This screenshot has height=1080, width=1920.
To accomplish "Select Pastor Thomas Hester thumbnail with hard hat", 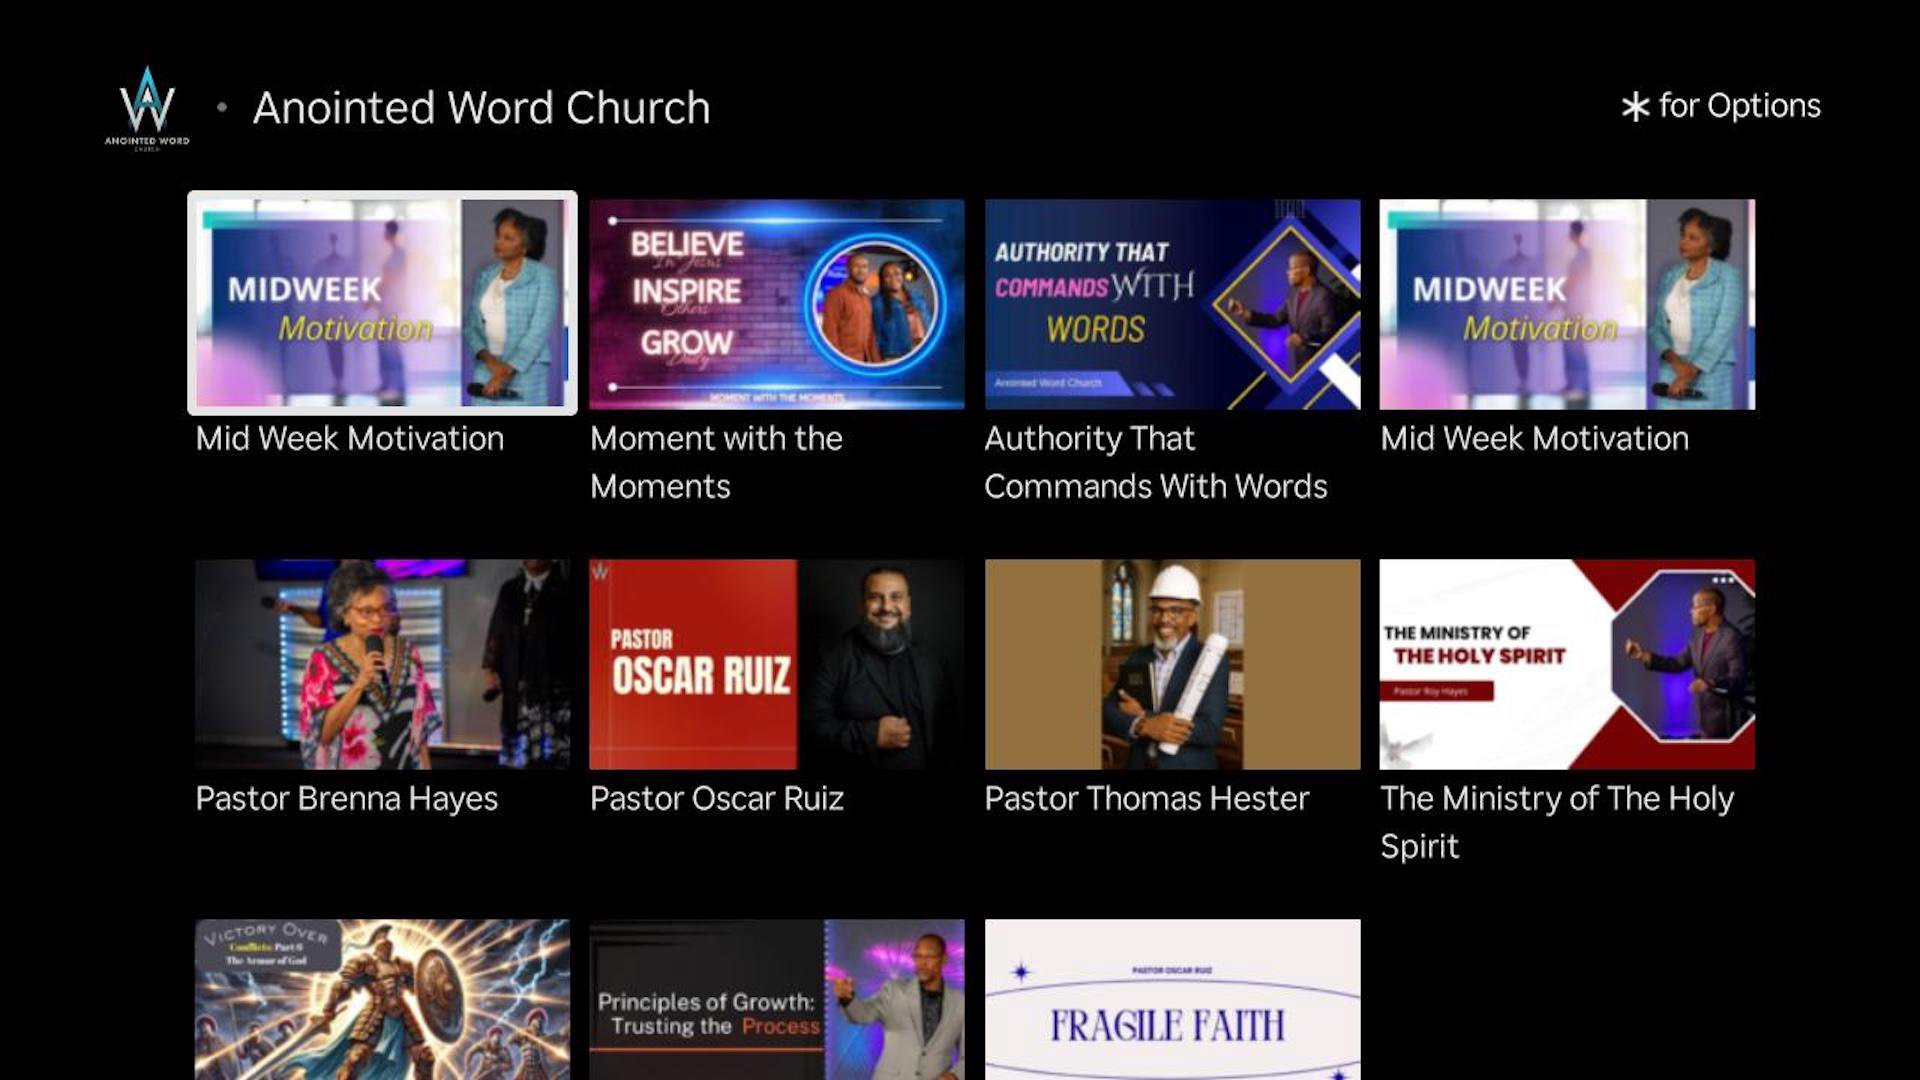I will (1172, 664).
